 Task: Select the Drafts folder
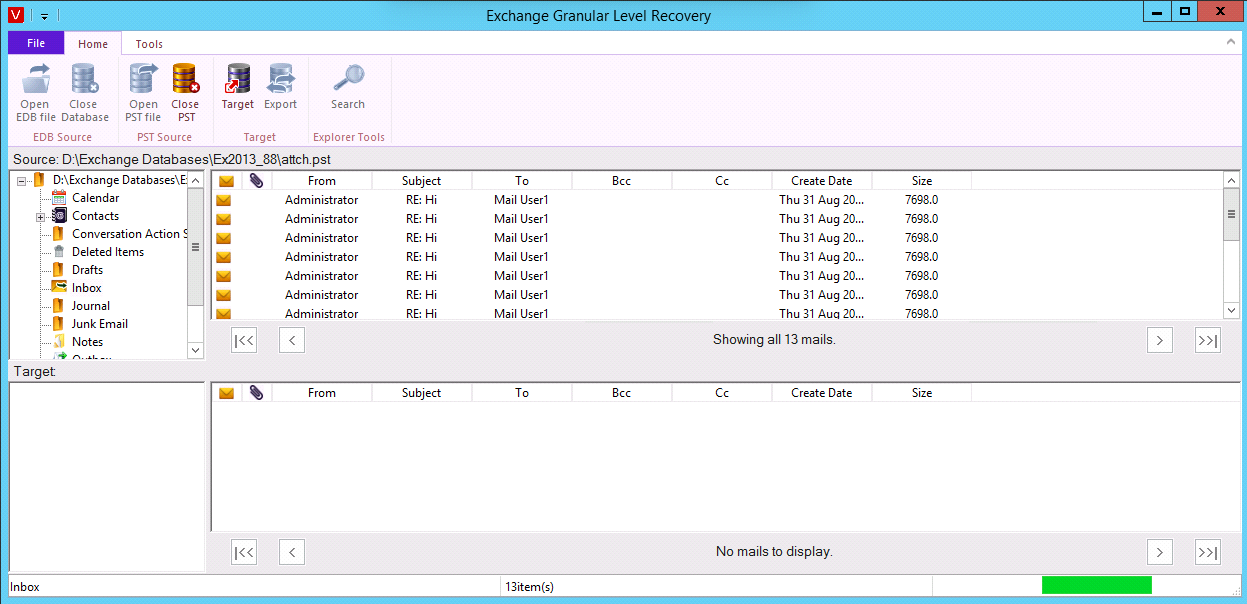(x=87, y=270)
